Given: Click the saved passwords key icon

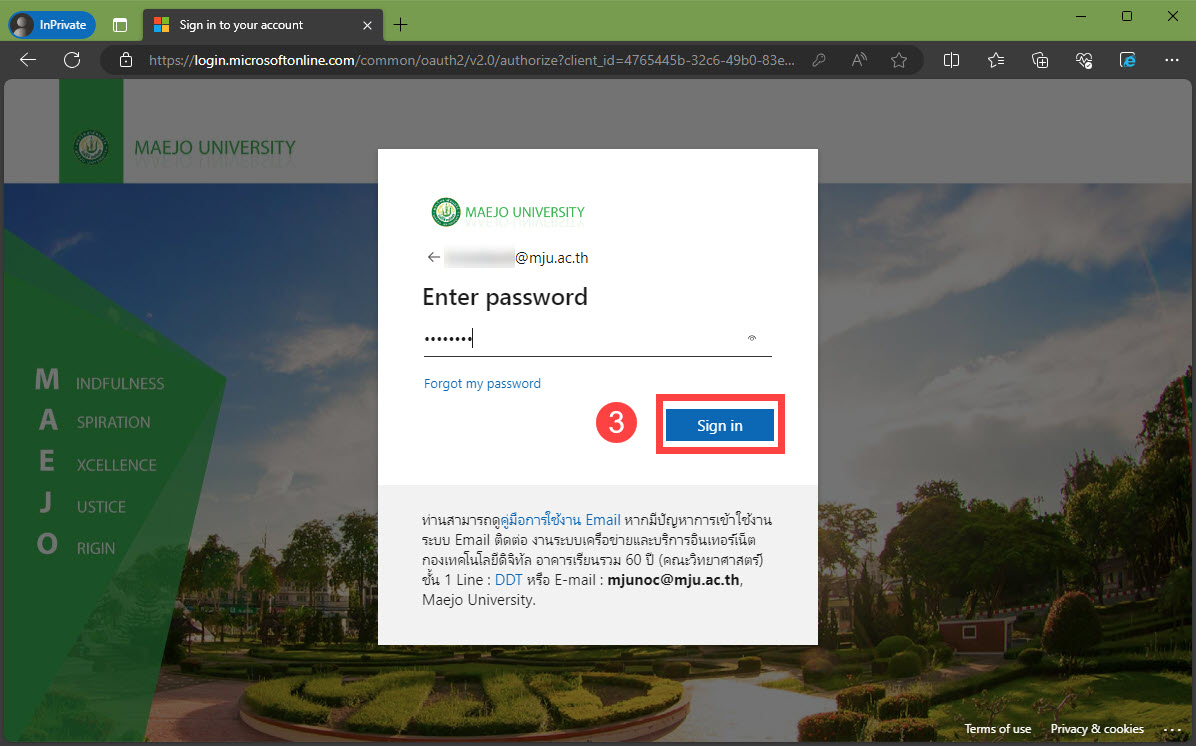Looking at the screenshot, I should coord(819,60).
